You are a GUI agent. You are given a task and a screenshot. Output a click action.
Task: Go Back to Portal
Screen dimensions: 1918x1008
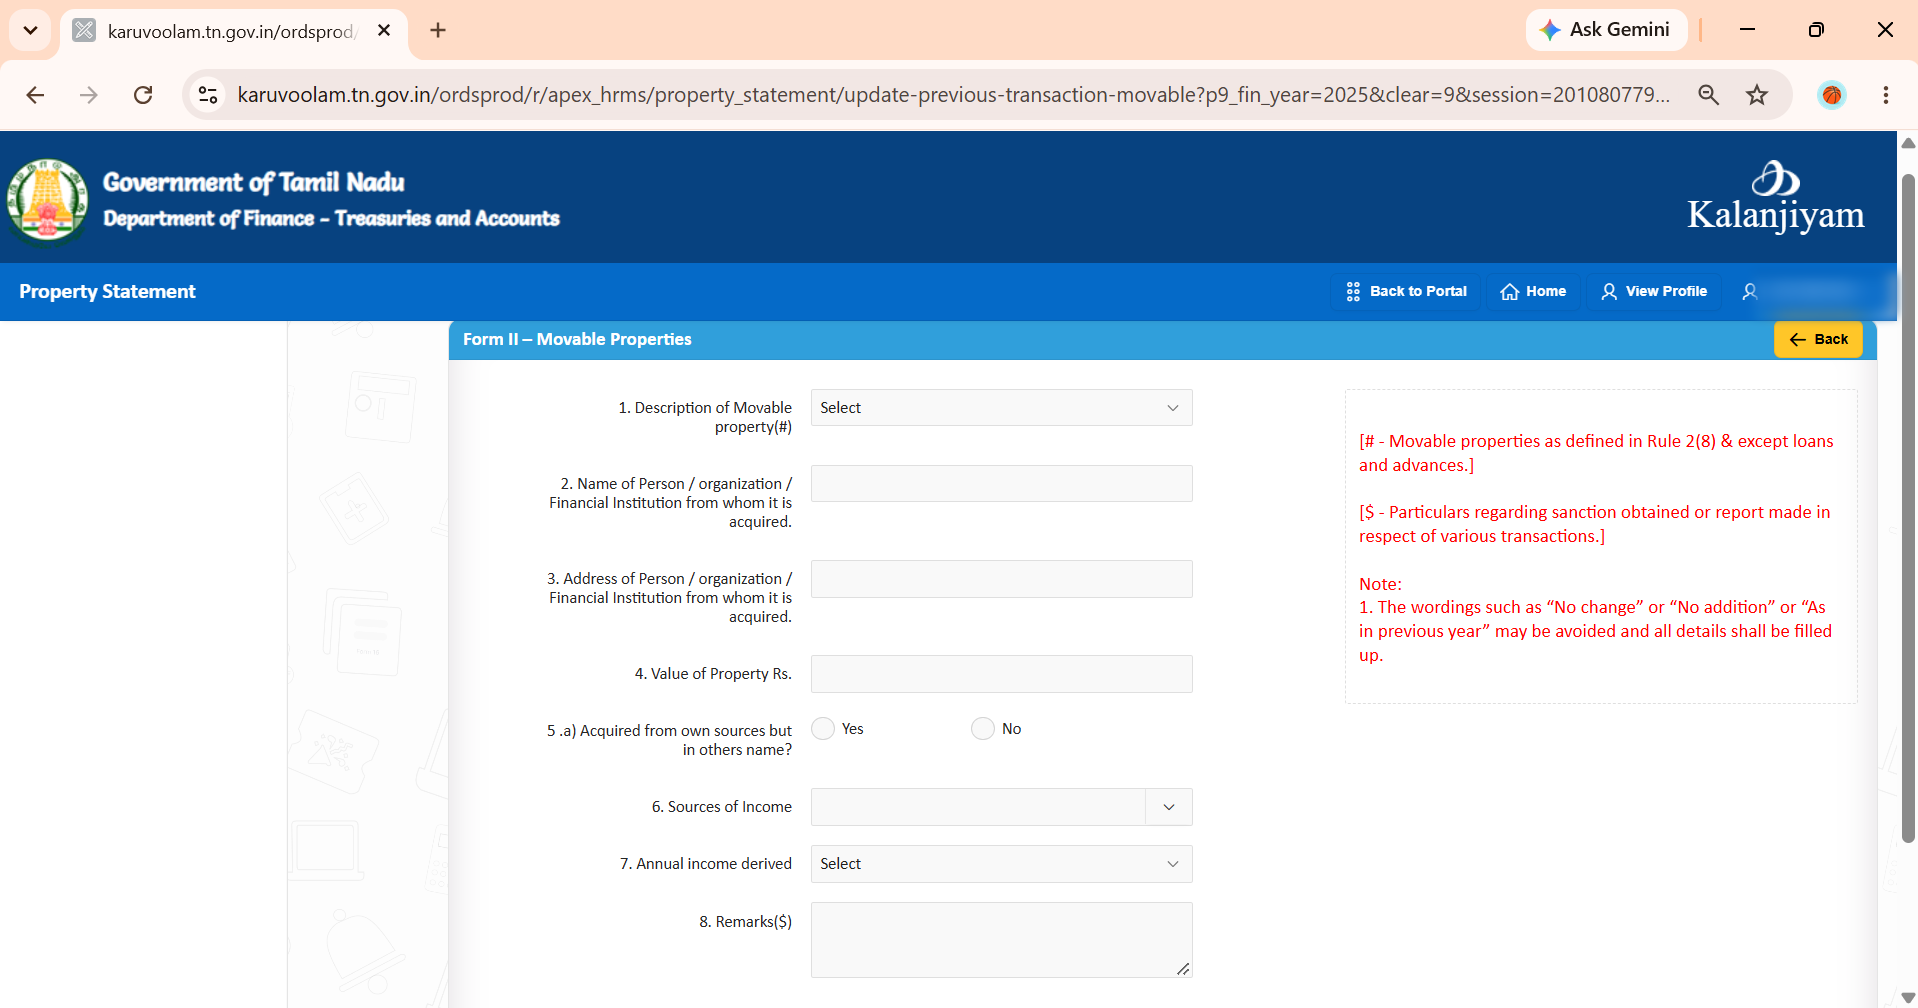point(1406,291)
